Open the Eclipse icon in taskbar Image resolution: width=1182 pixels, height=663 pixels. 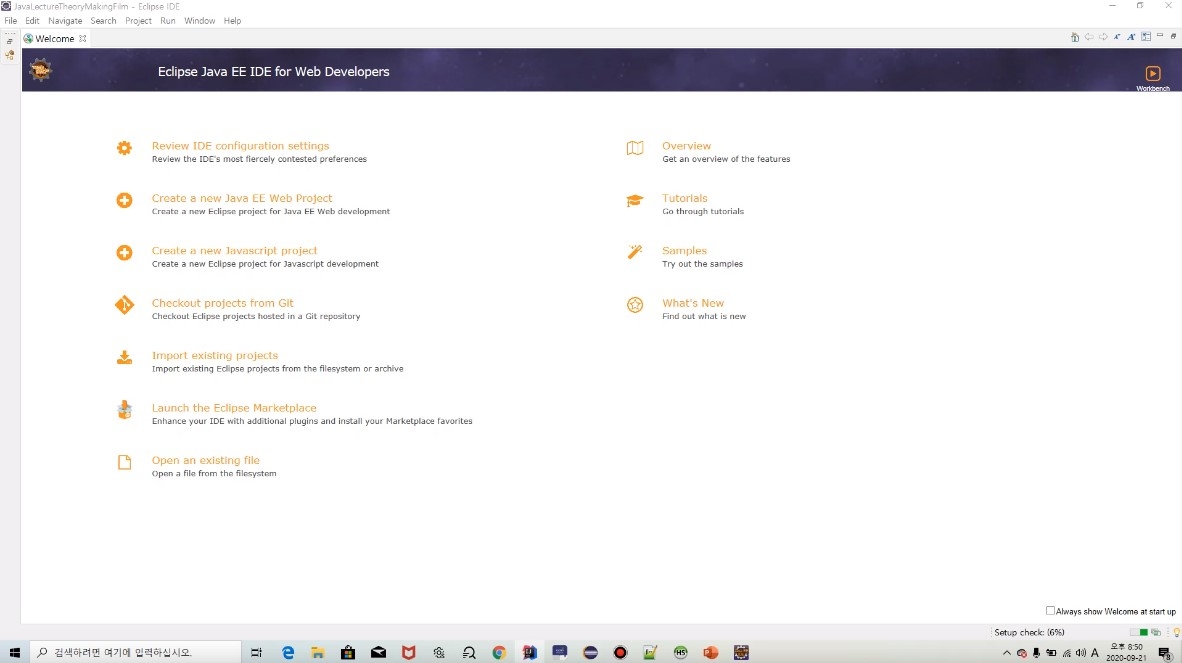(x=590, y=652)
